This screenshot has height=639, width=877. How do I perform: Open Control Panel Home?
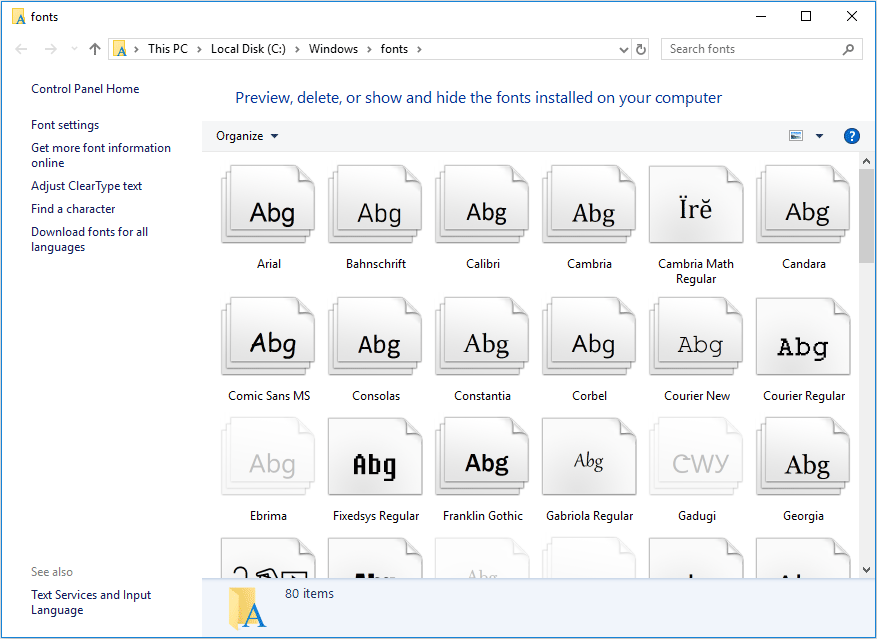tap(85, 89)
